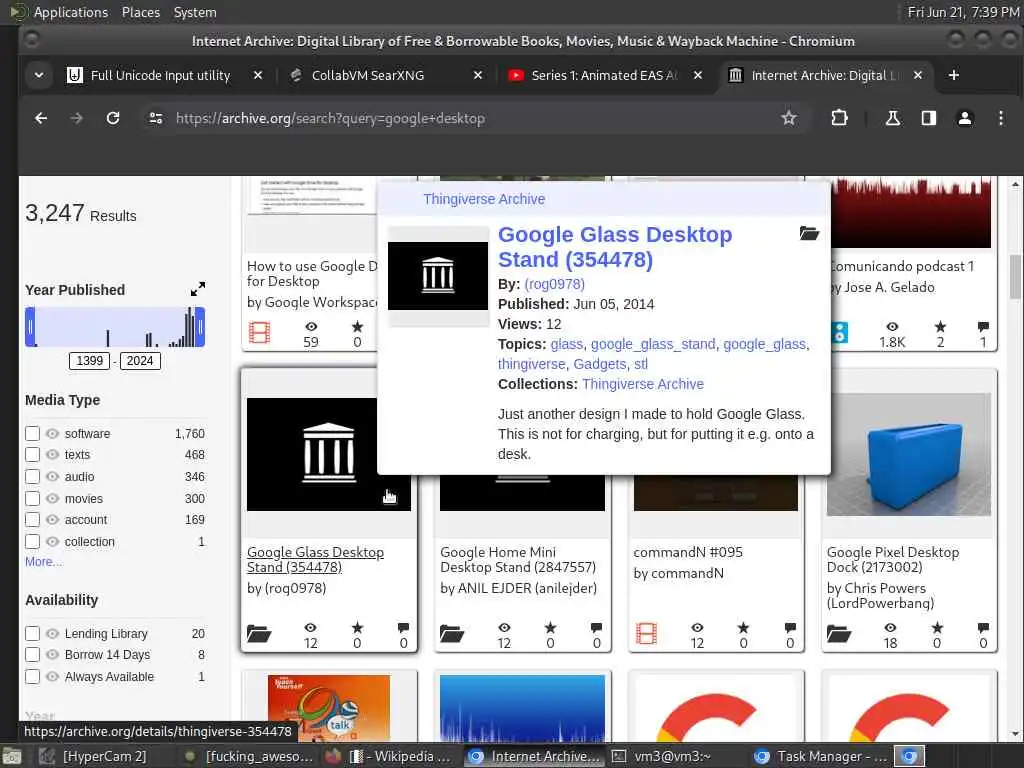Switch to CollabVM SearXNG tab
This screenshot has width=1024, height=768.
click(x=368, y=75)
